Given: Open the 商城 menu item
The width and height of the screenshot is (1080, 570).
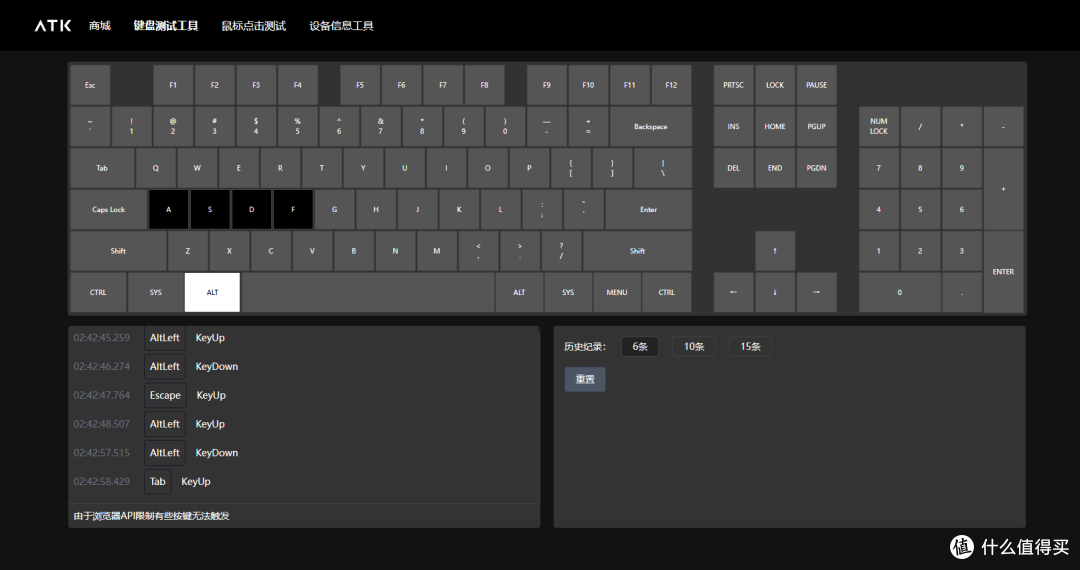Looking at the screenshot, I should point(100,25).
